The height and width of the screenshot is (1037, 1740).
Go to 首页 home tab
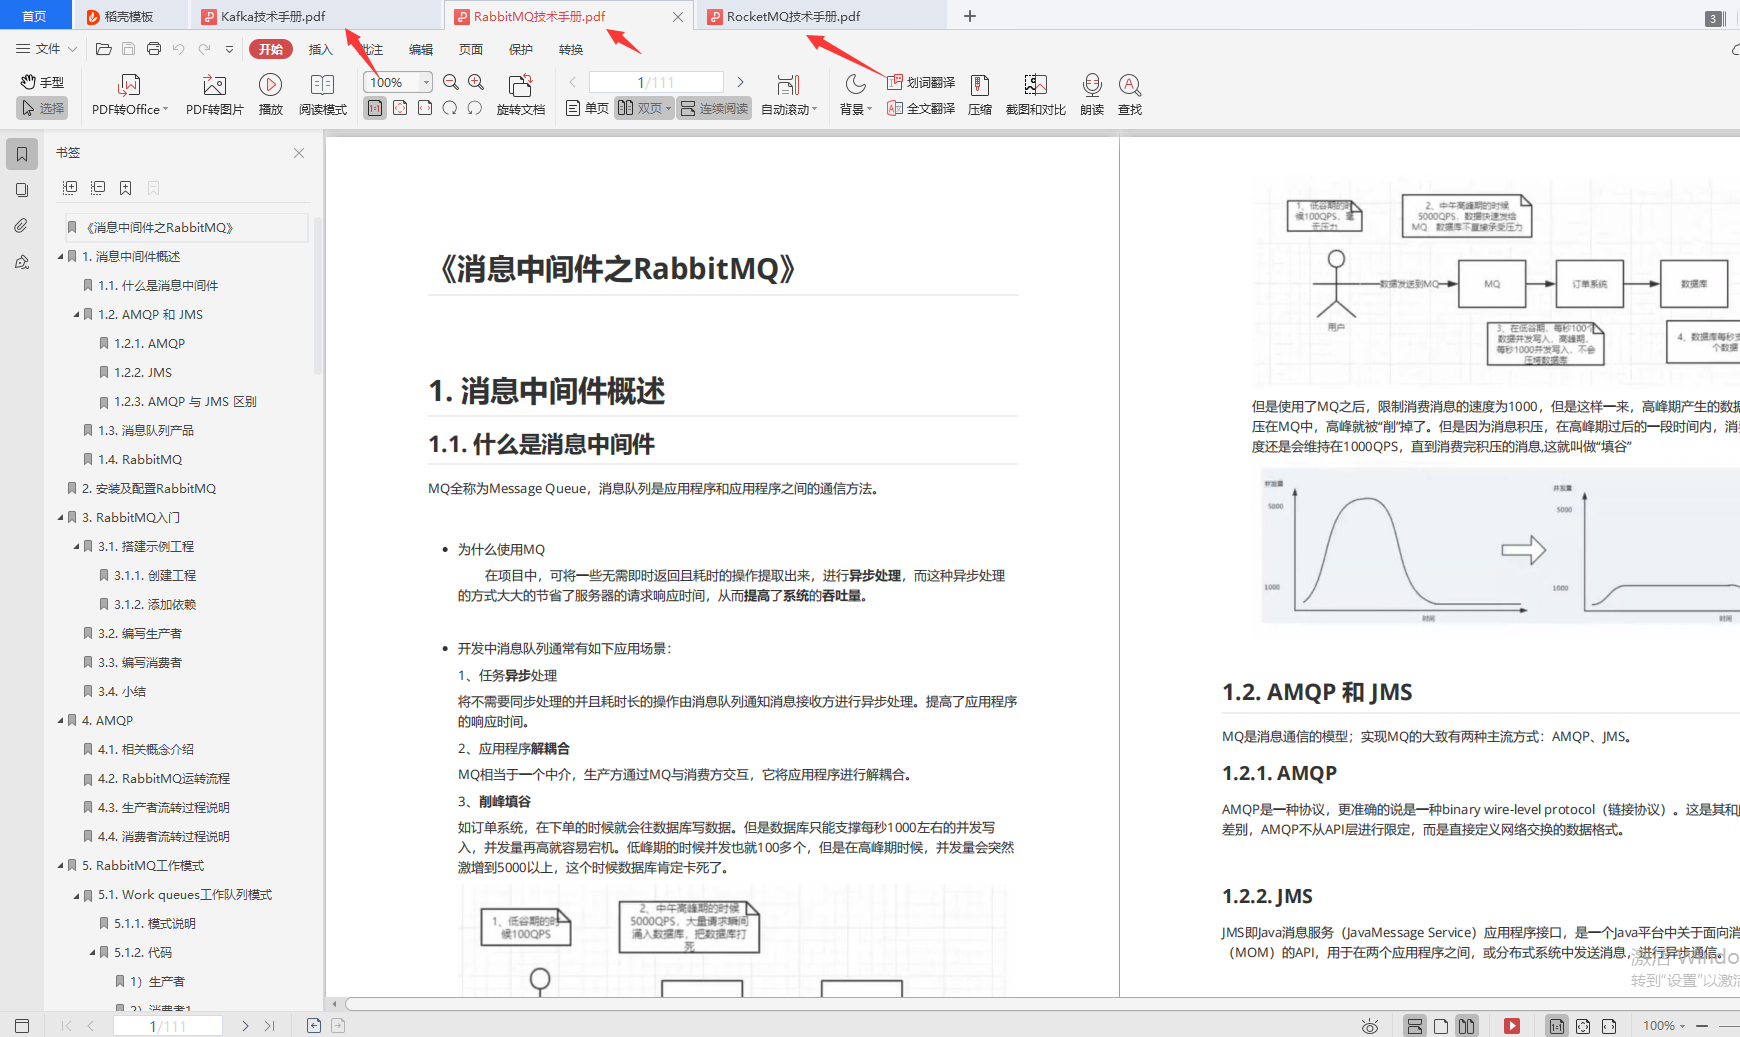[34, 16]
